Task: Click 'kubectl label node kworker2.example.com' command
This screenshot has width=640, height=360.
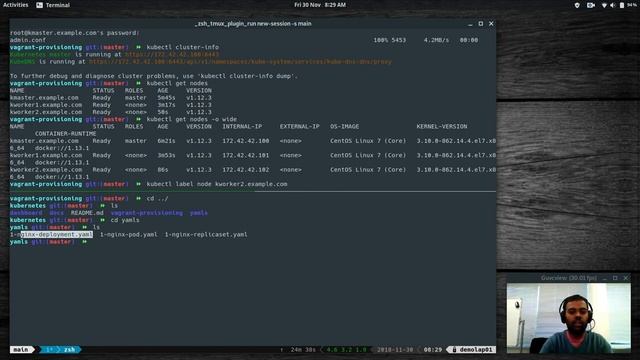Action: [x=217, y=184]
